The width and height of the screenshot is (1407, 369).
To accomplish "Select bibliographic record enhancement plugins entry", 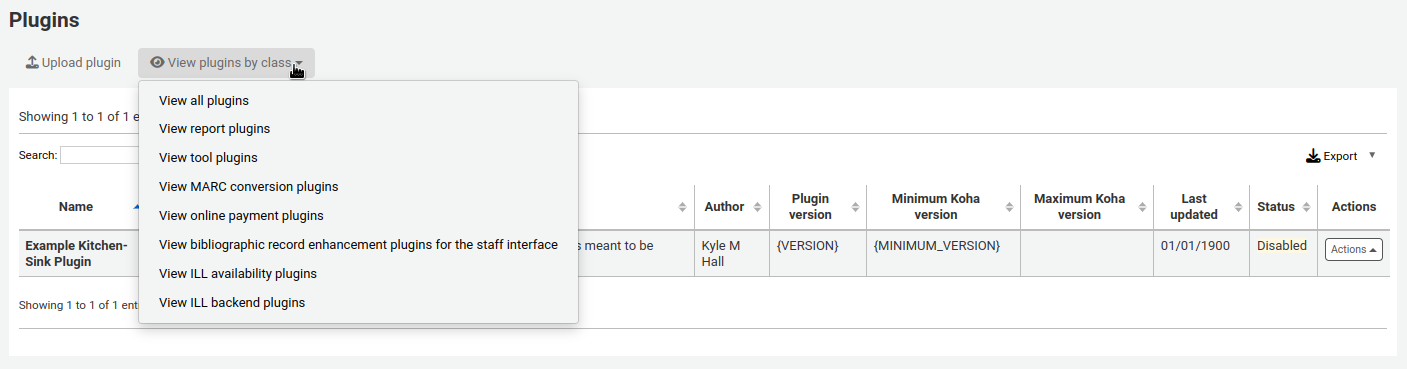I will 358,245.
